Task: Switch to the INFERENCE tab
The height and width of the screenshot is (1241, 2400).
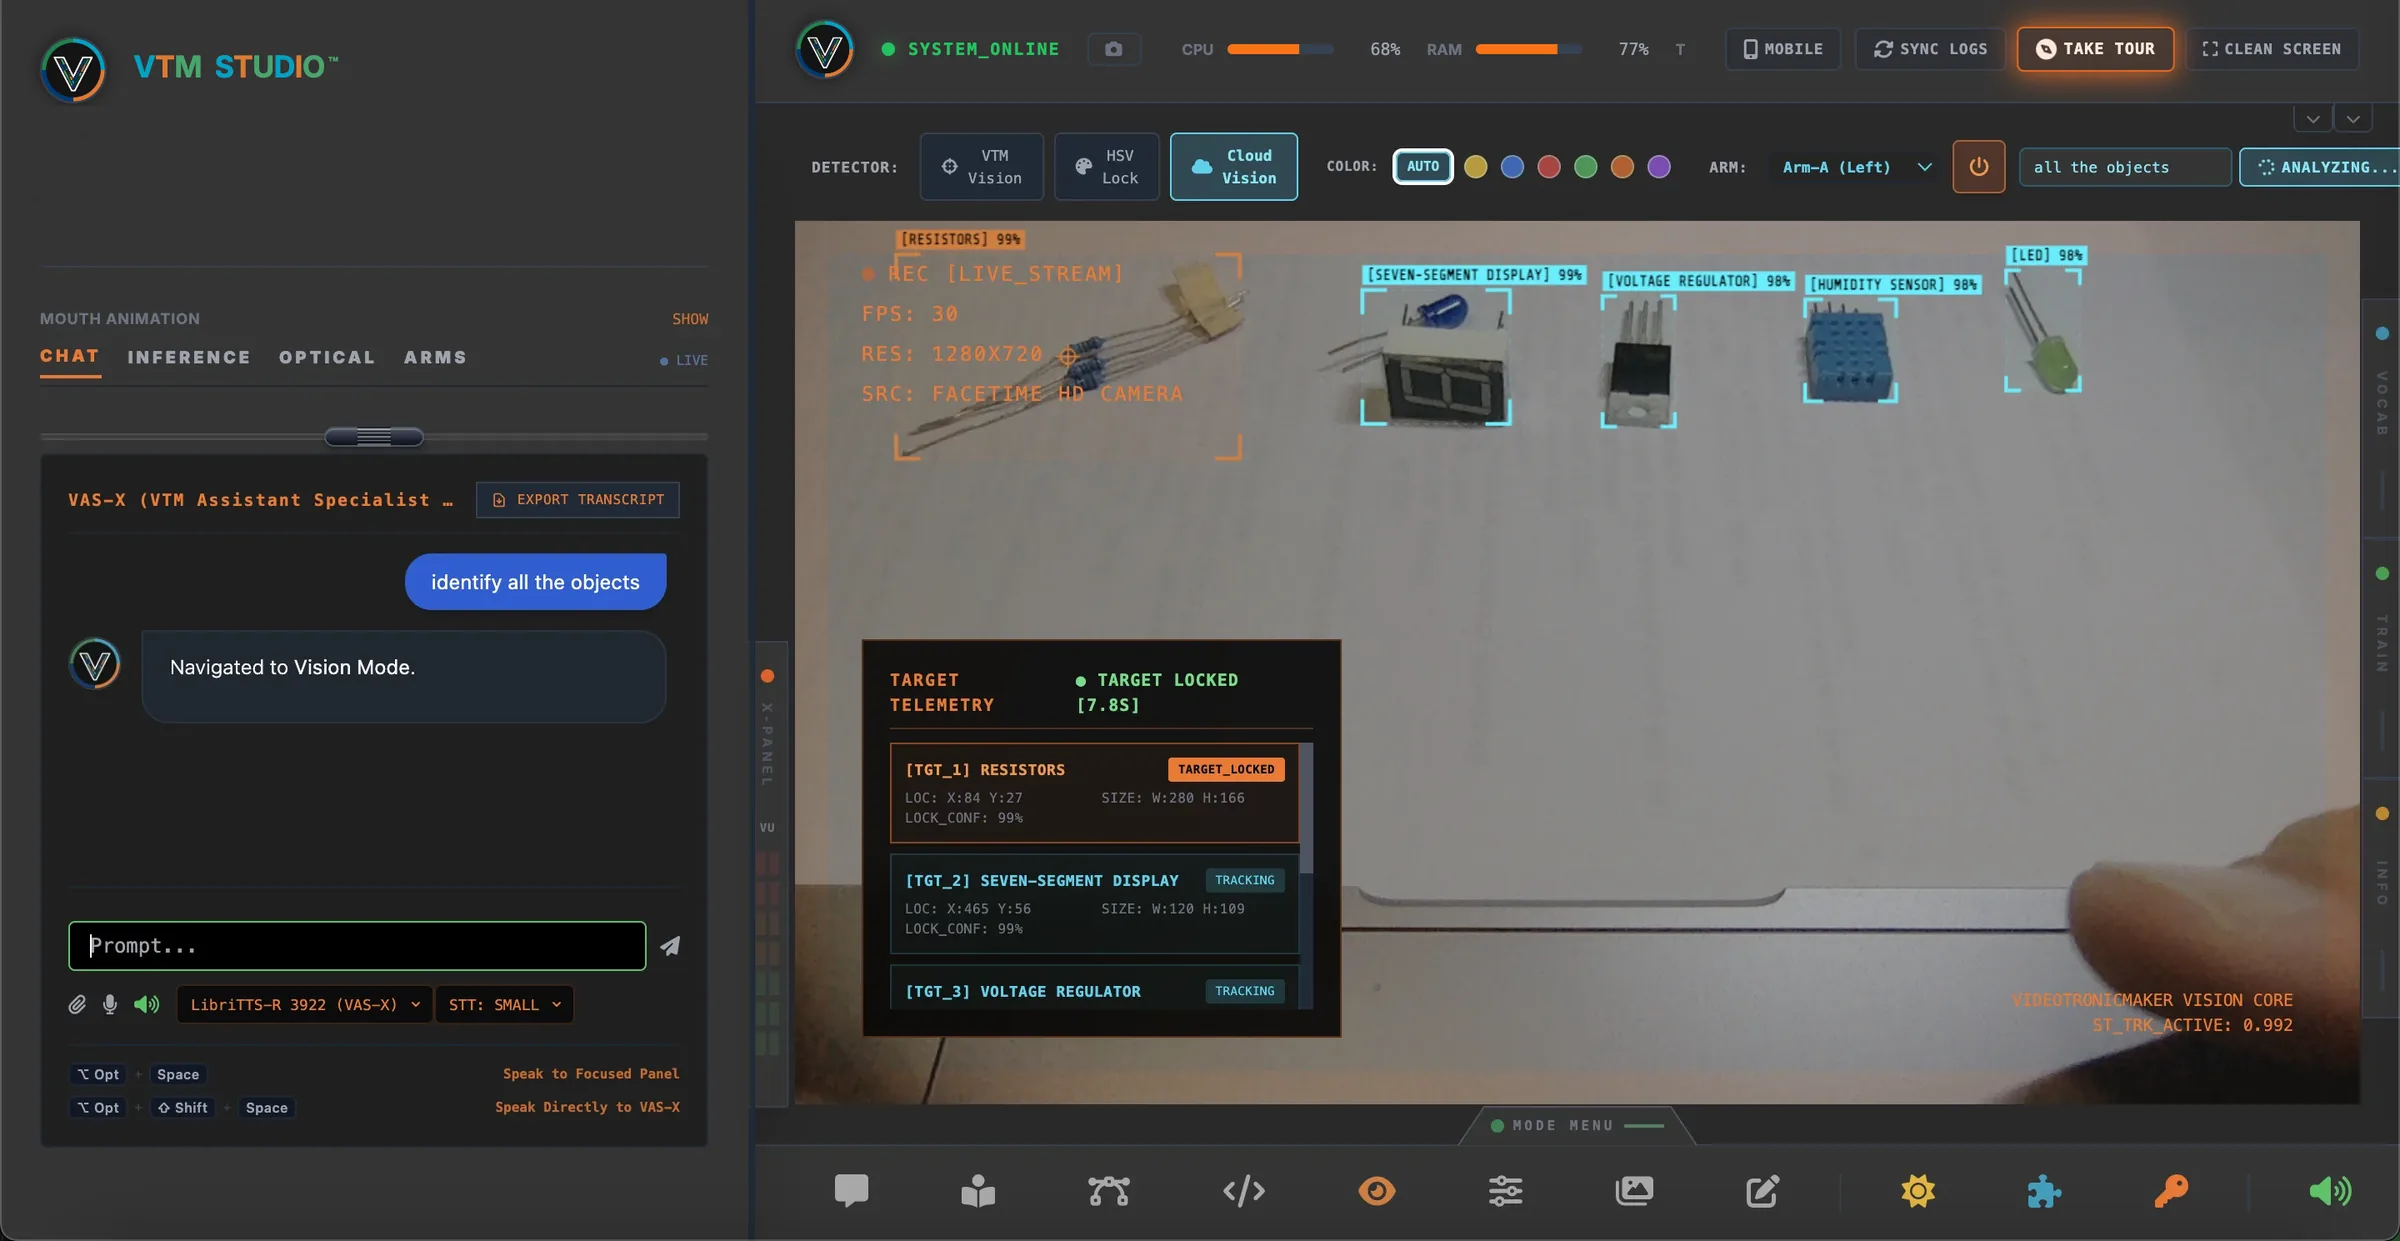Action: (x=189, y=357)
